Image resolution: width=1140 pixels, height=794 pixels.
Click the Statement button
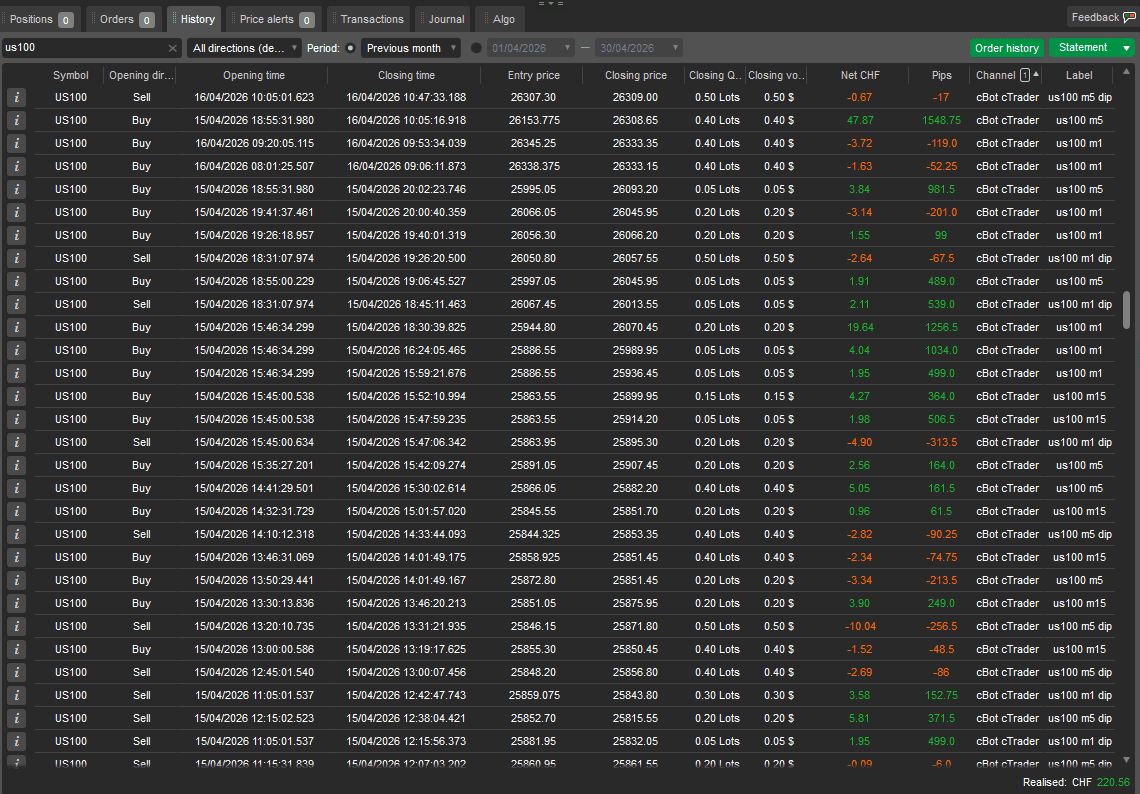click(1083, 47)
